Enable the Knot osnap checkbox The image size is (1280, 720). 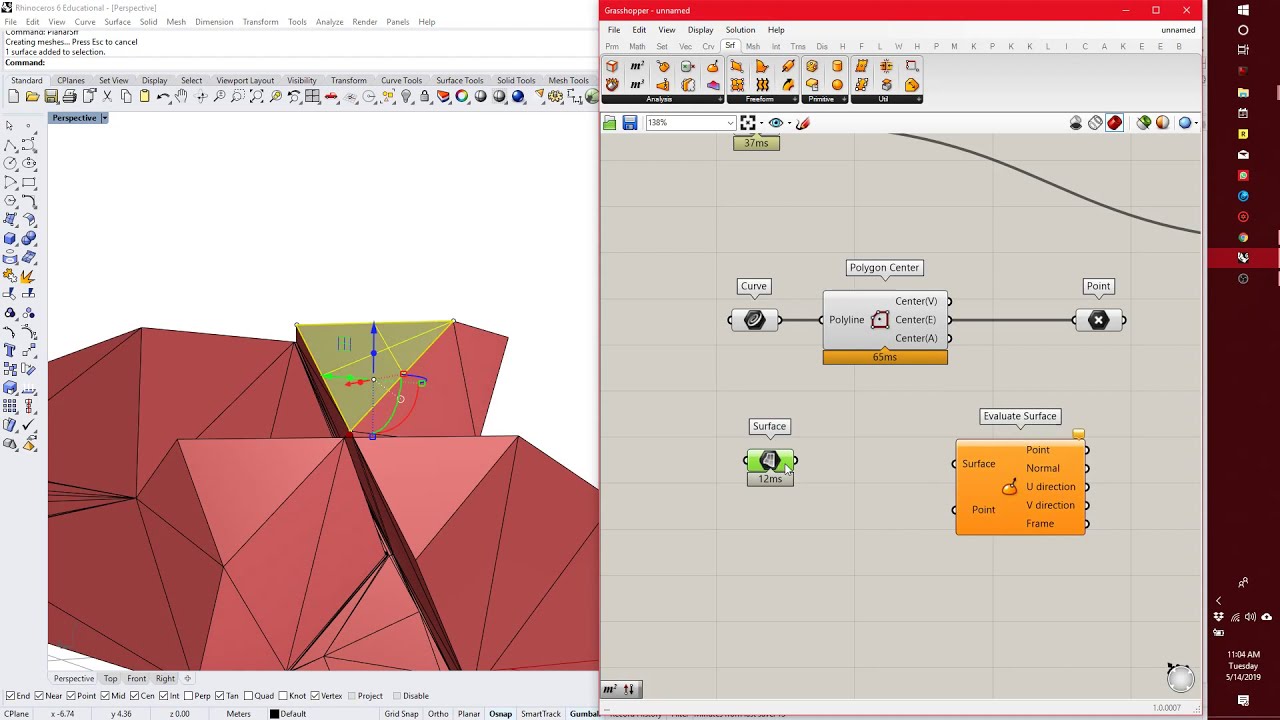pos(282,696)
